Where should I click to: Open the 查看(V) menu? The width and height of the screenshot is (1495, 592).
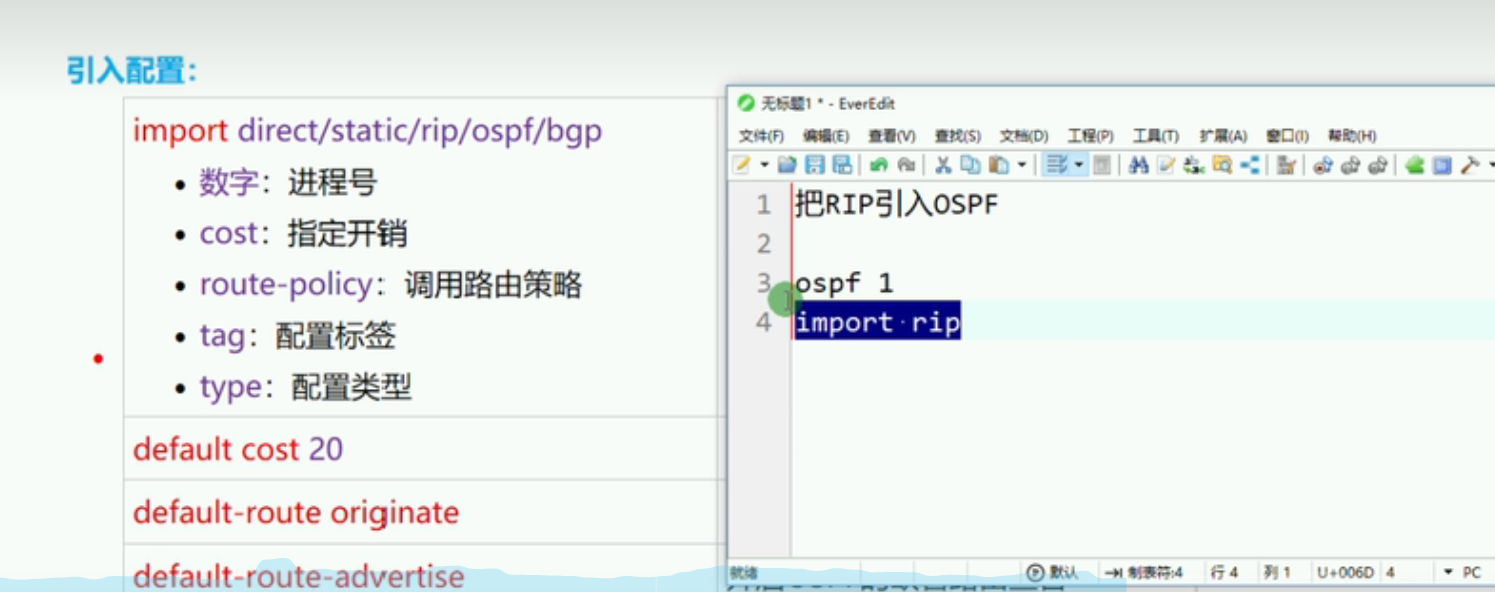click(891, 136)
